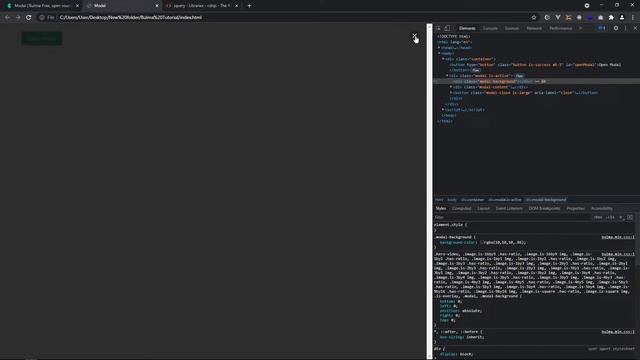
Task: Open the DOM Breakpoints pane tab
Action: (544, 209)
